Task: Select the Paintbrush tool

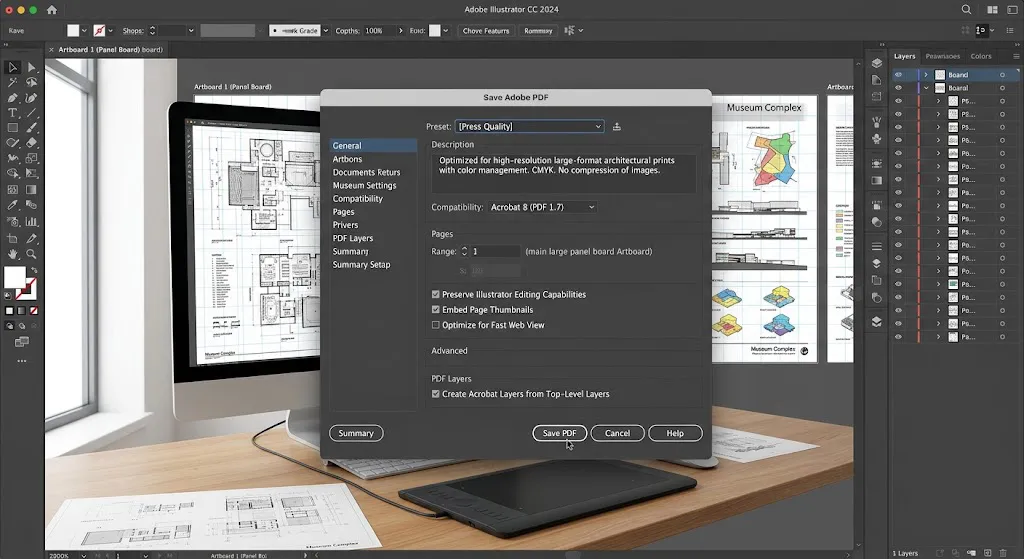Action: (31, 128)
